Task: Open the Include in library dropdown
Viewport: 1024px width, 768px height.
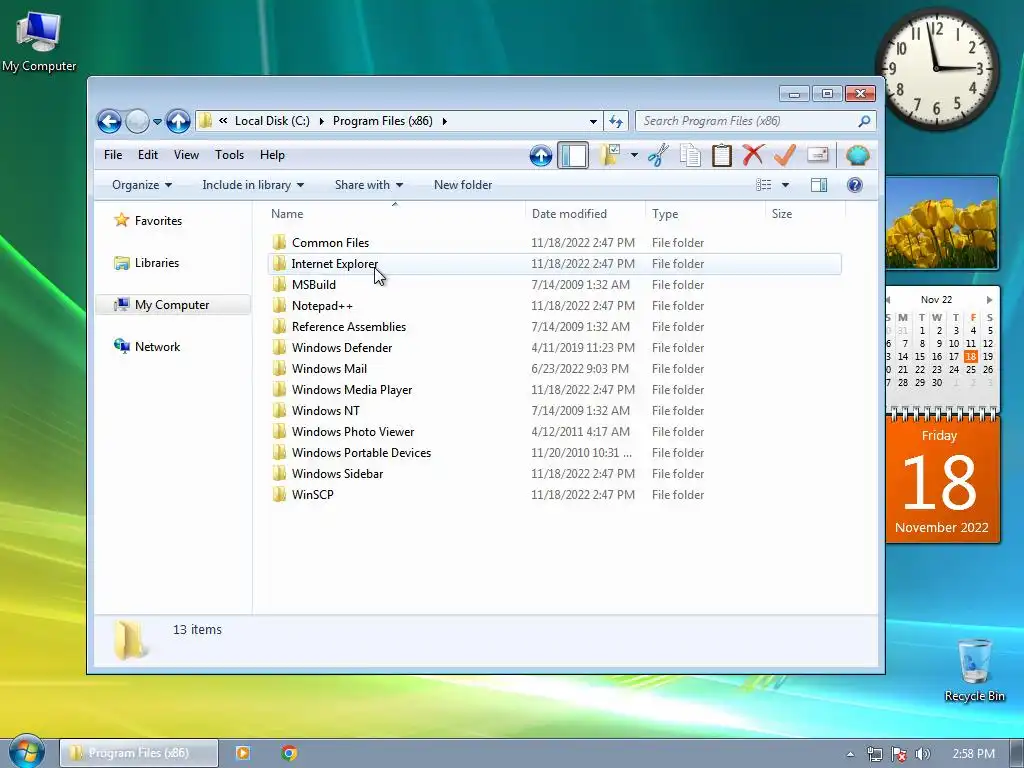Action: [253, 185]
